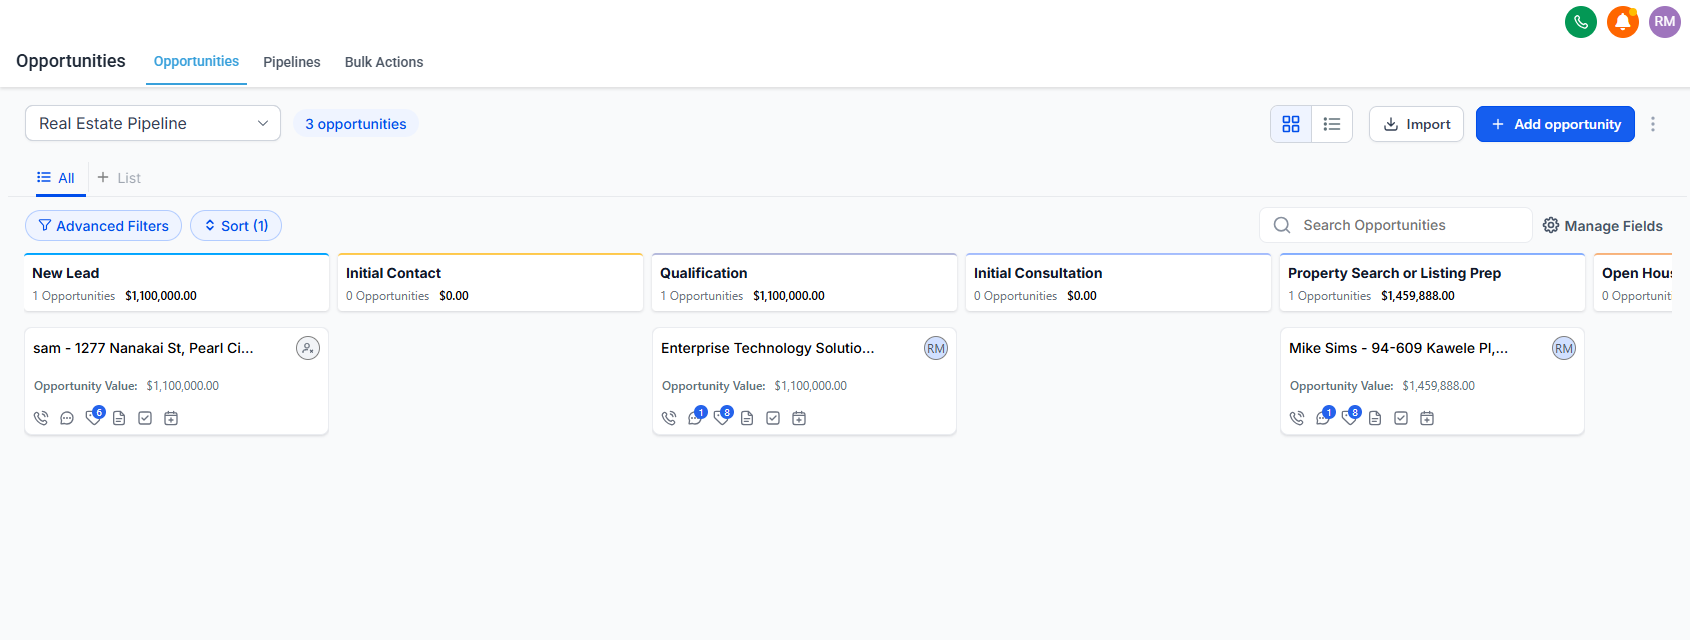The width and height of the screenshot is (1690, 640).
Task: Click the Import button
Action: point(1416,124)
